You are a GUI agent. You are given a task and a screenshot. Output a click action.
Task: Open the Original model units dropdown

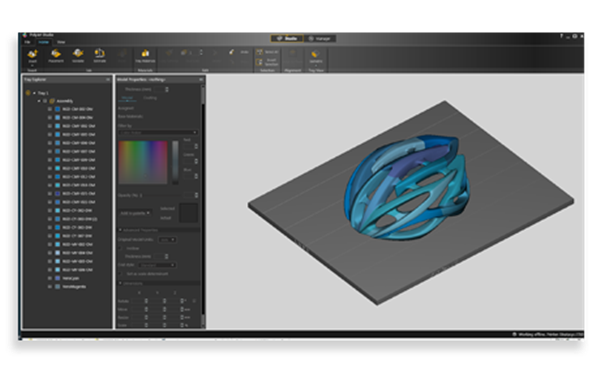tap(167, 240)
